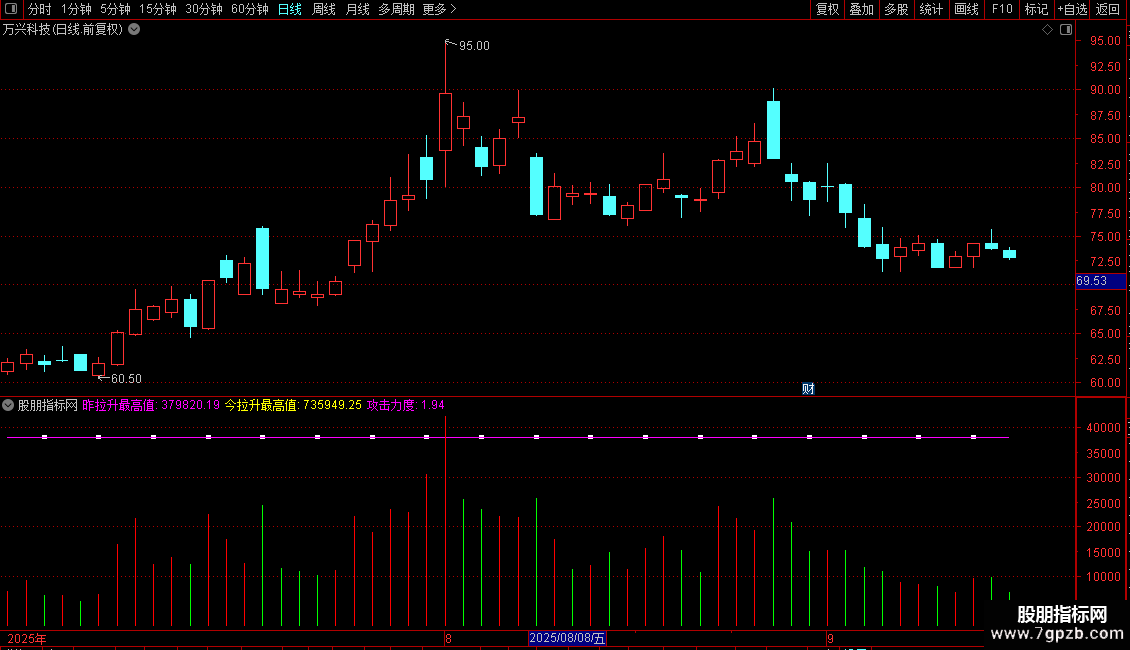Expand the 股朋指标网 indicator dropdown

(x=8, y=405)
